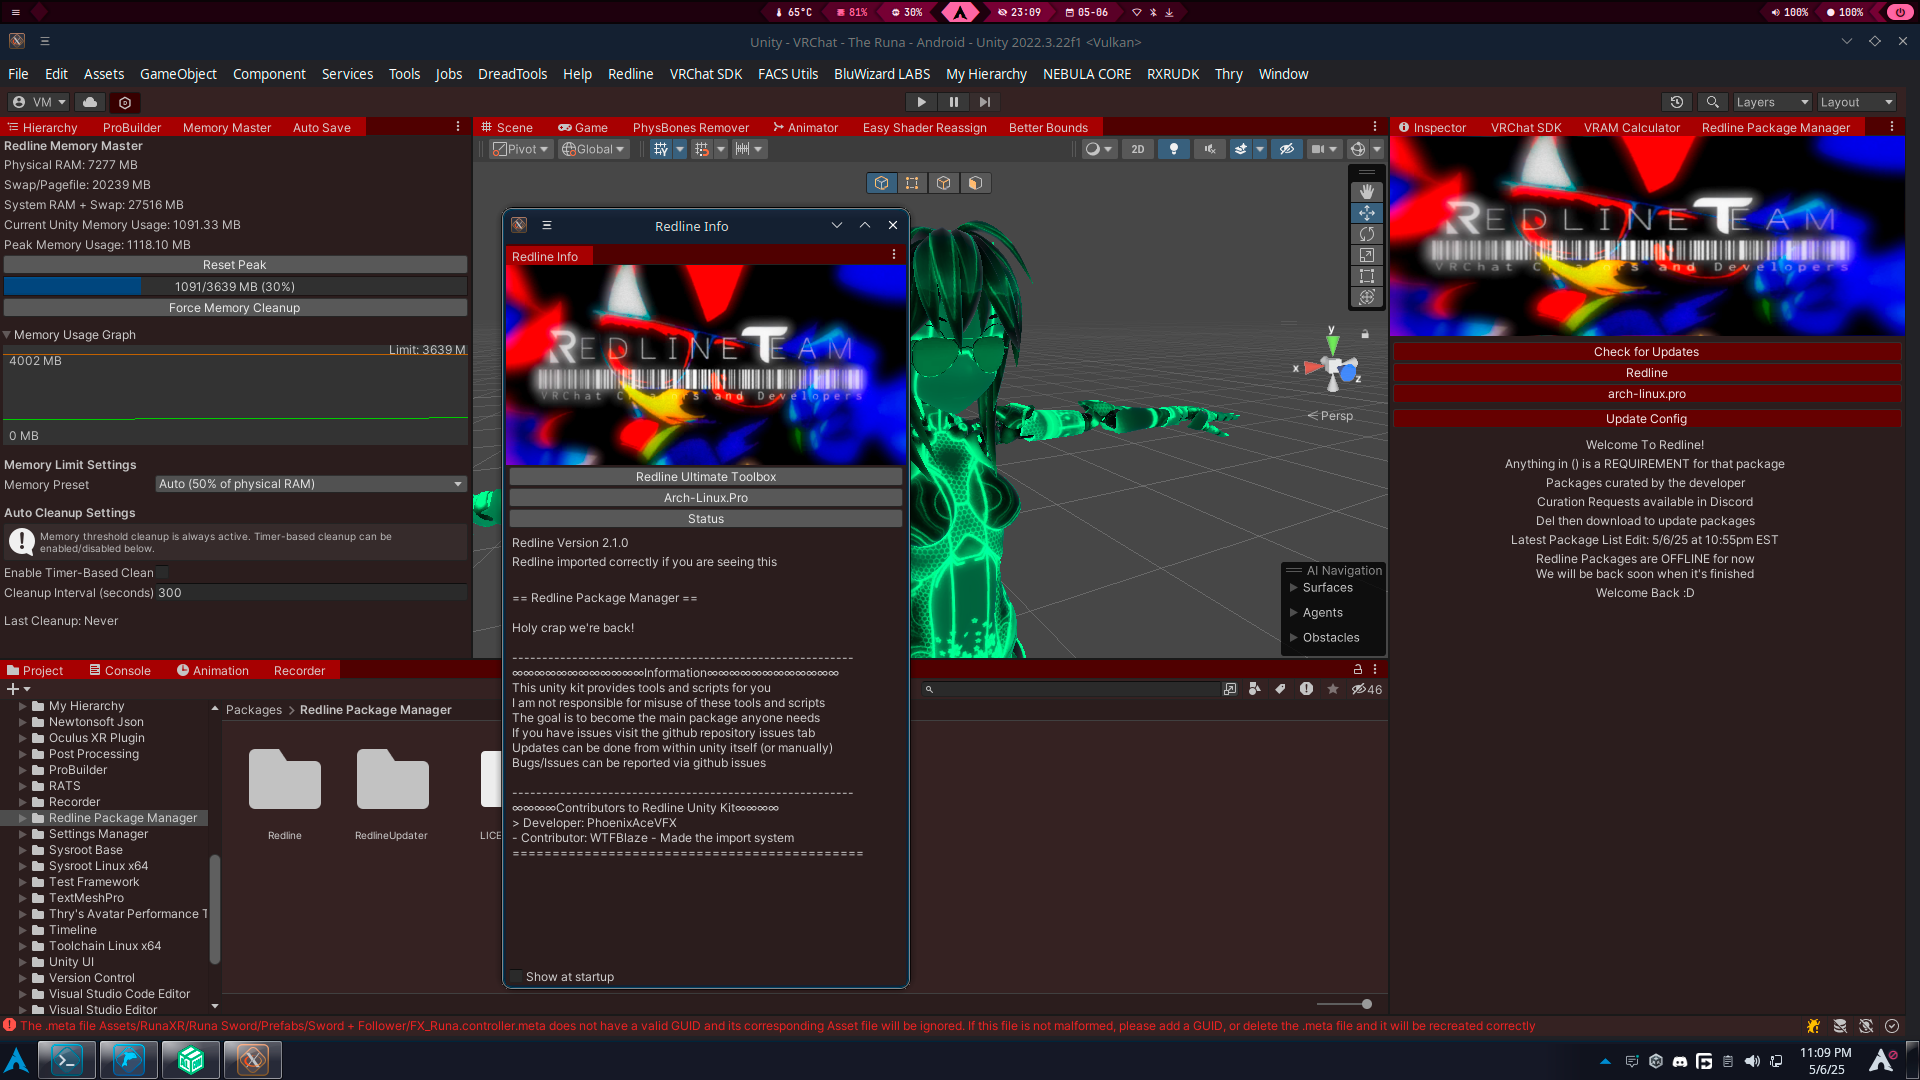Collapse the Memory Usage Graph section
The image size is (1920, 1080).
coord(7,335)
